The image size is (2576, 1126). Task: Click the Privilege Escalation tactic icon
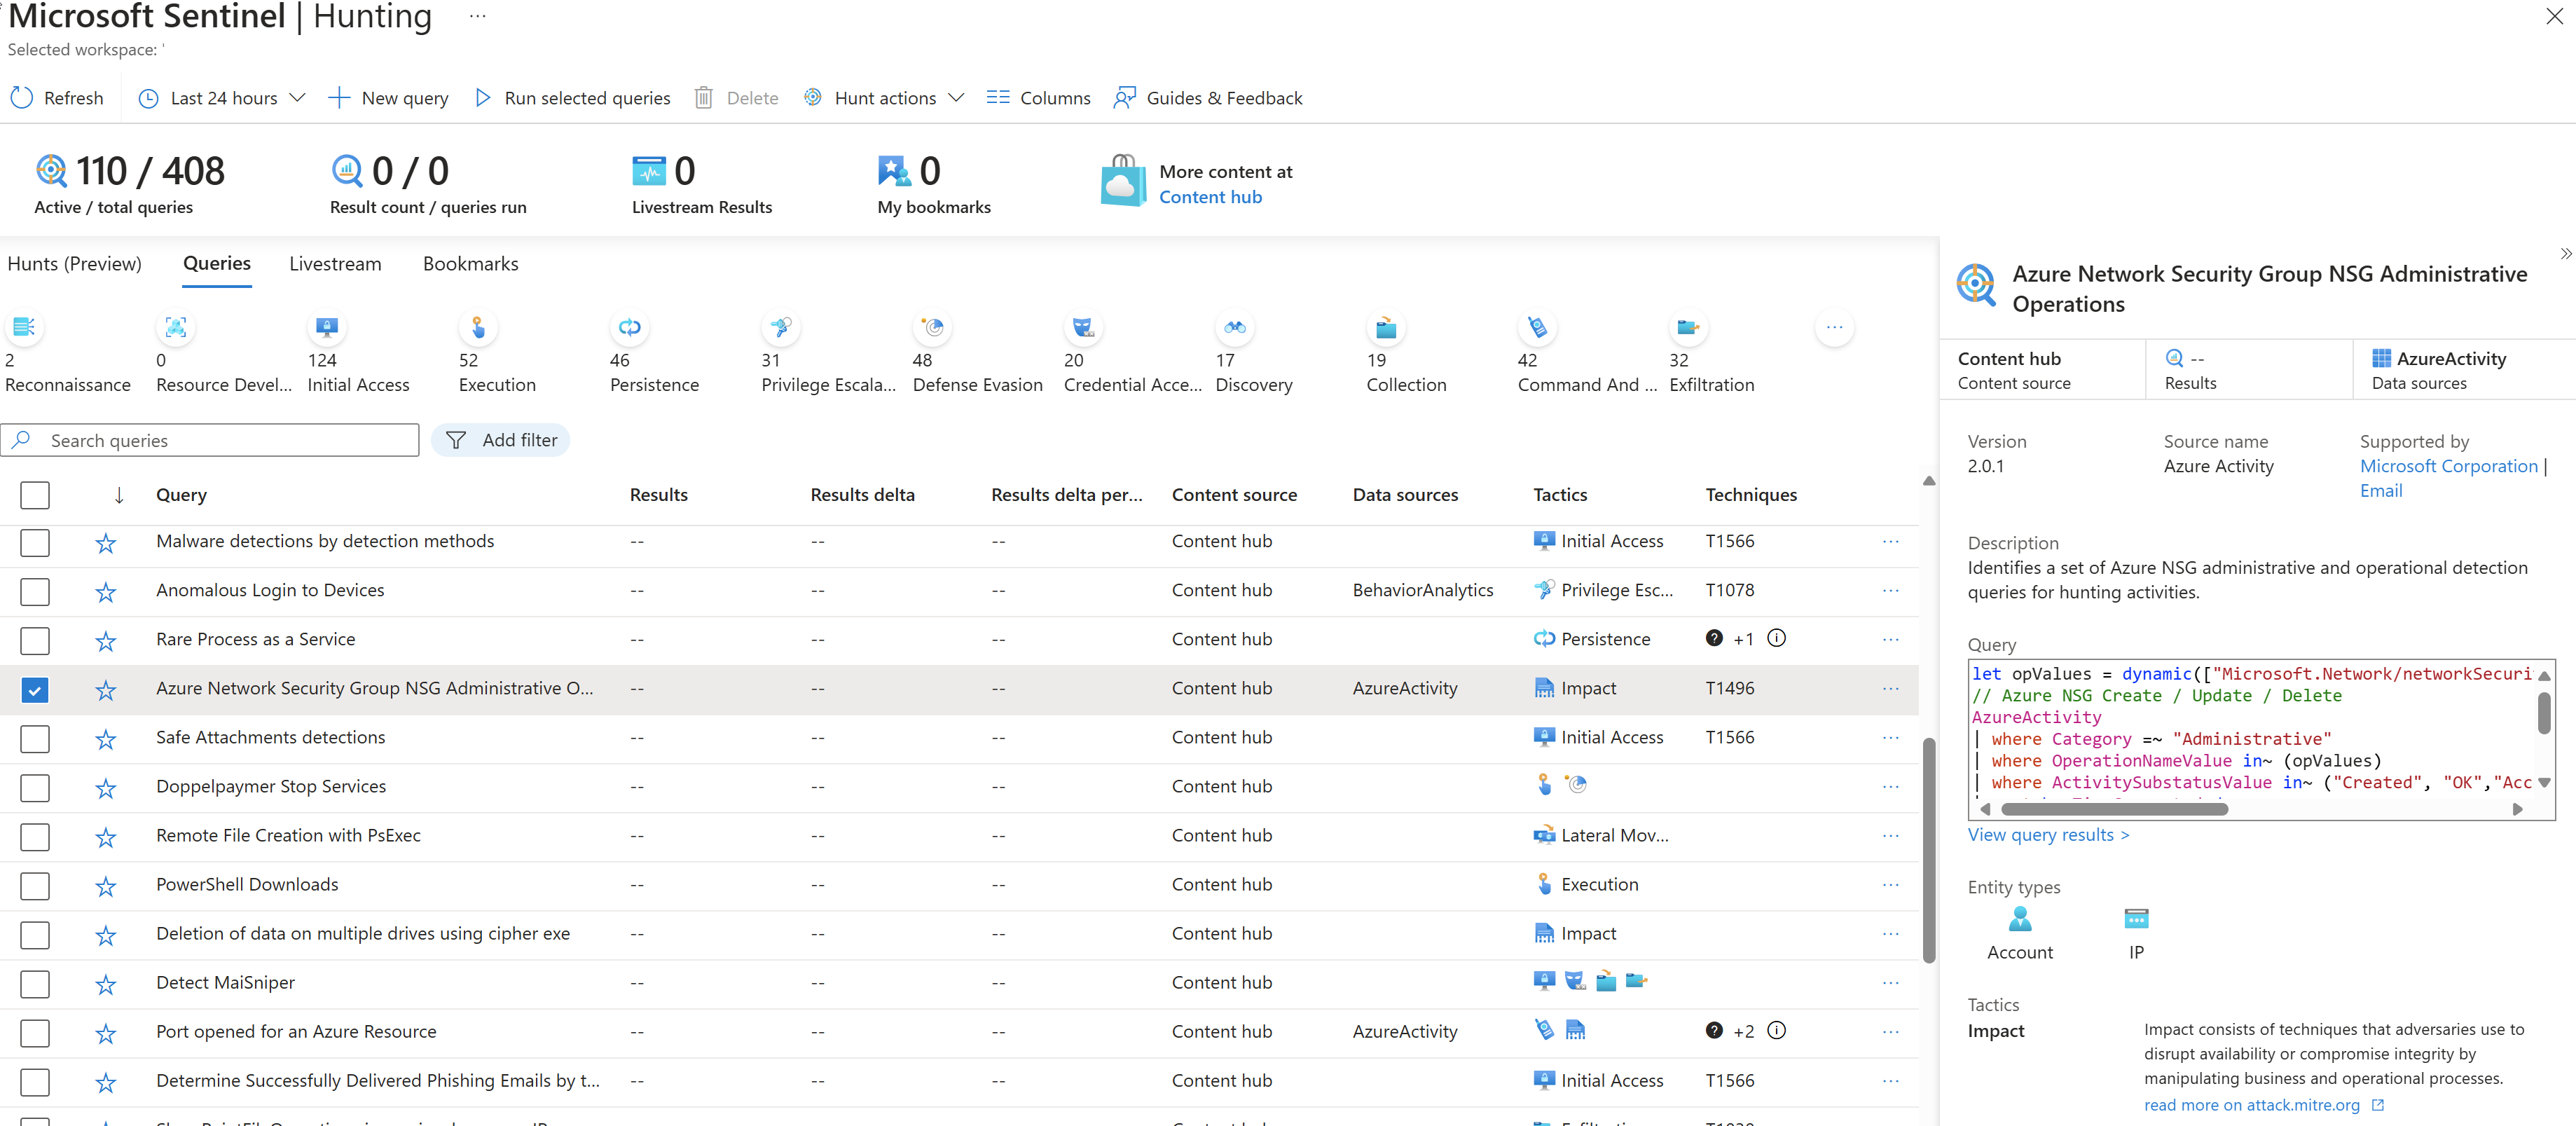[780, 327]
